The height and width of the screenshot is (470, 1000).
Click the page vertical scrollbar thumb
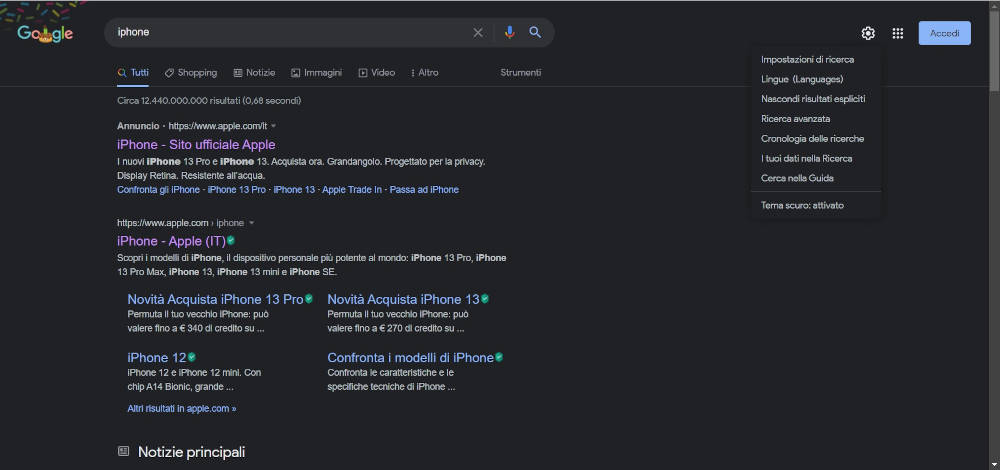point(994,50)
